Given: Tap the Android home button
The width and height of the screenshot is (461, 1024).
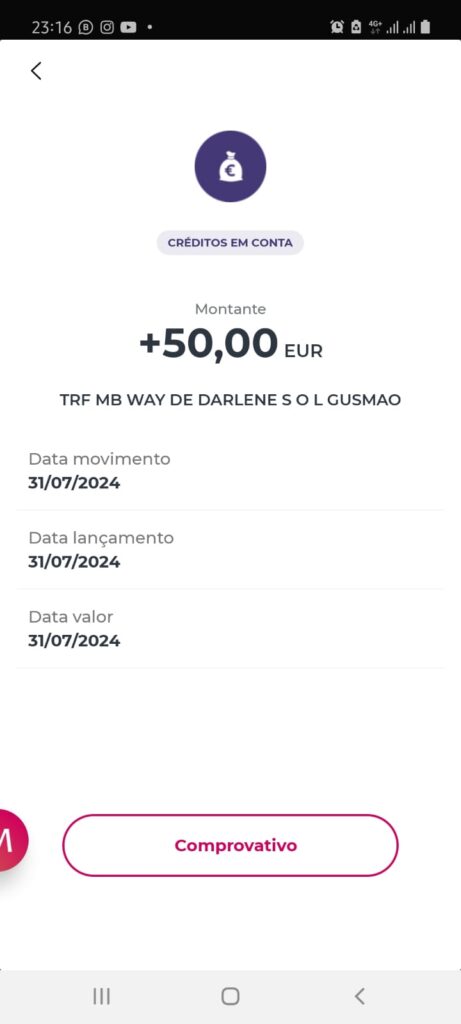Looking at the screenshot, I should click(x=230, y=996).
